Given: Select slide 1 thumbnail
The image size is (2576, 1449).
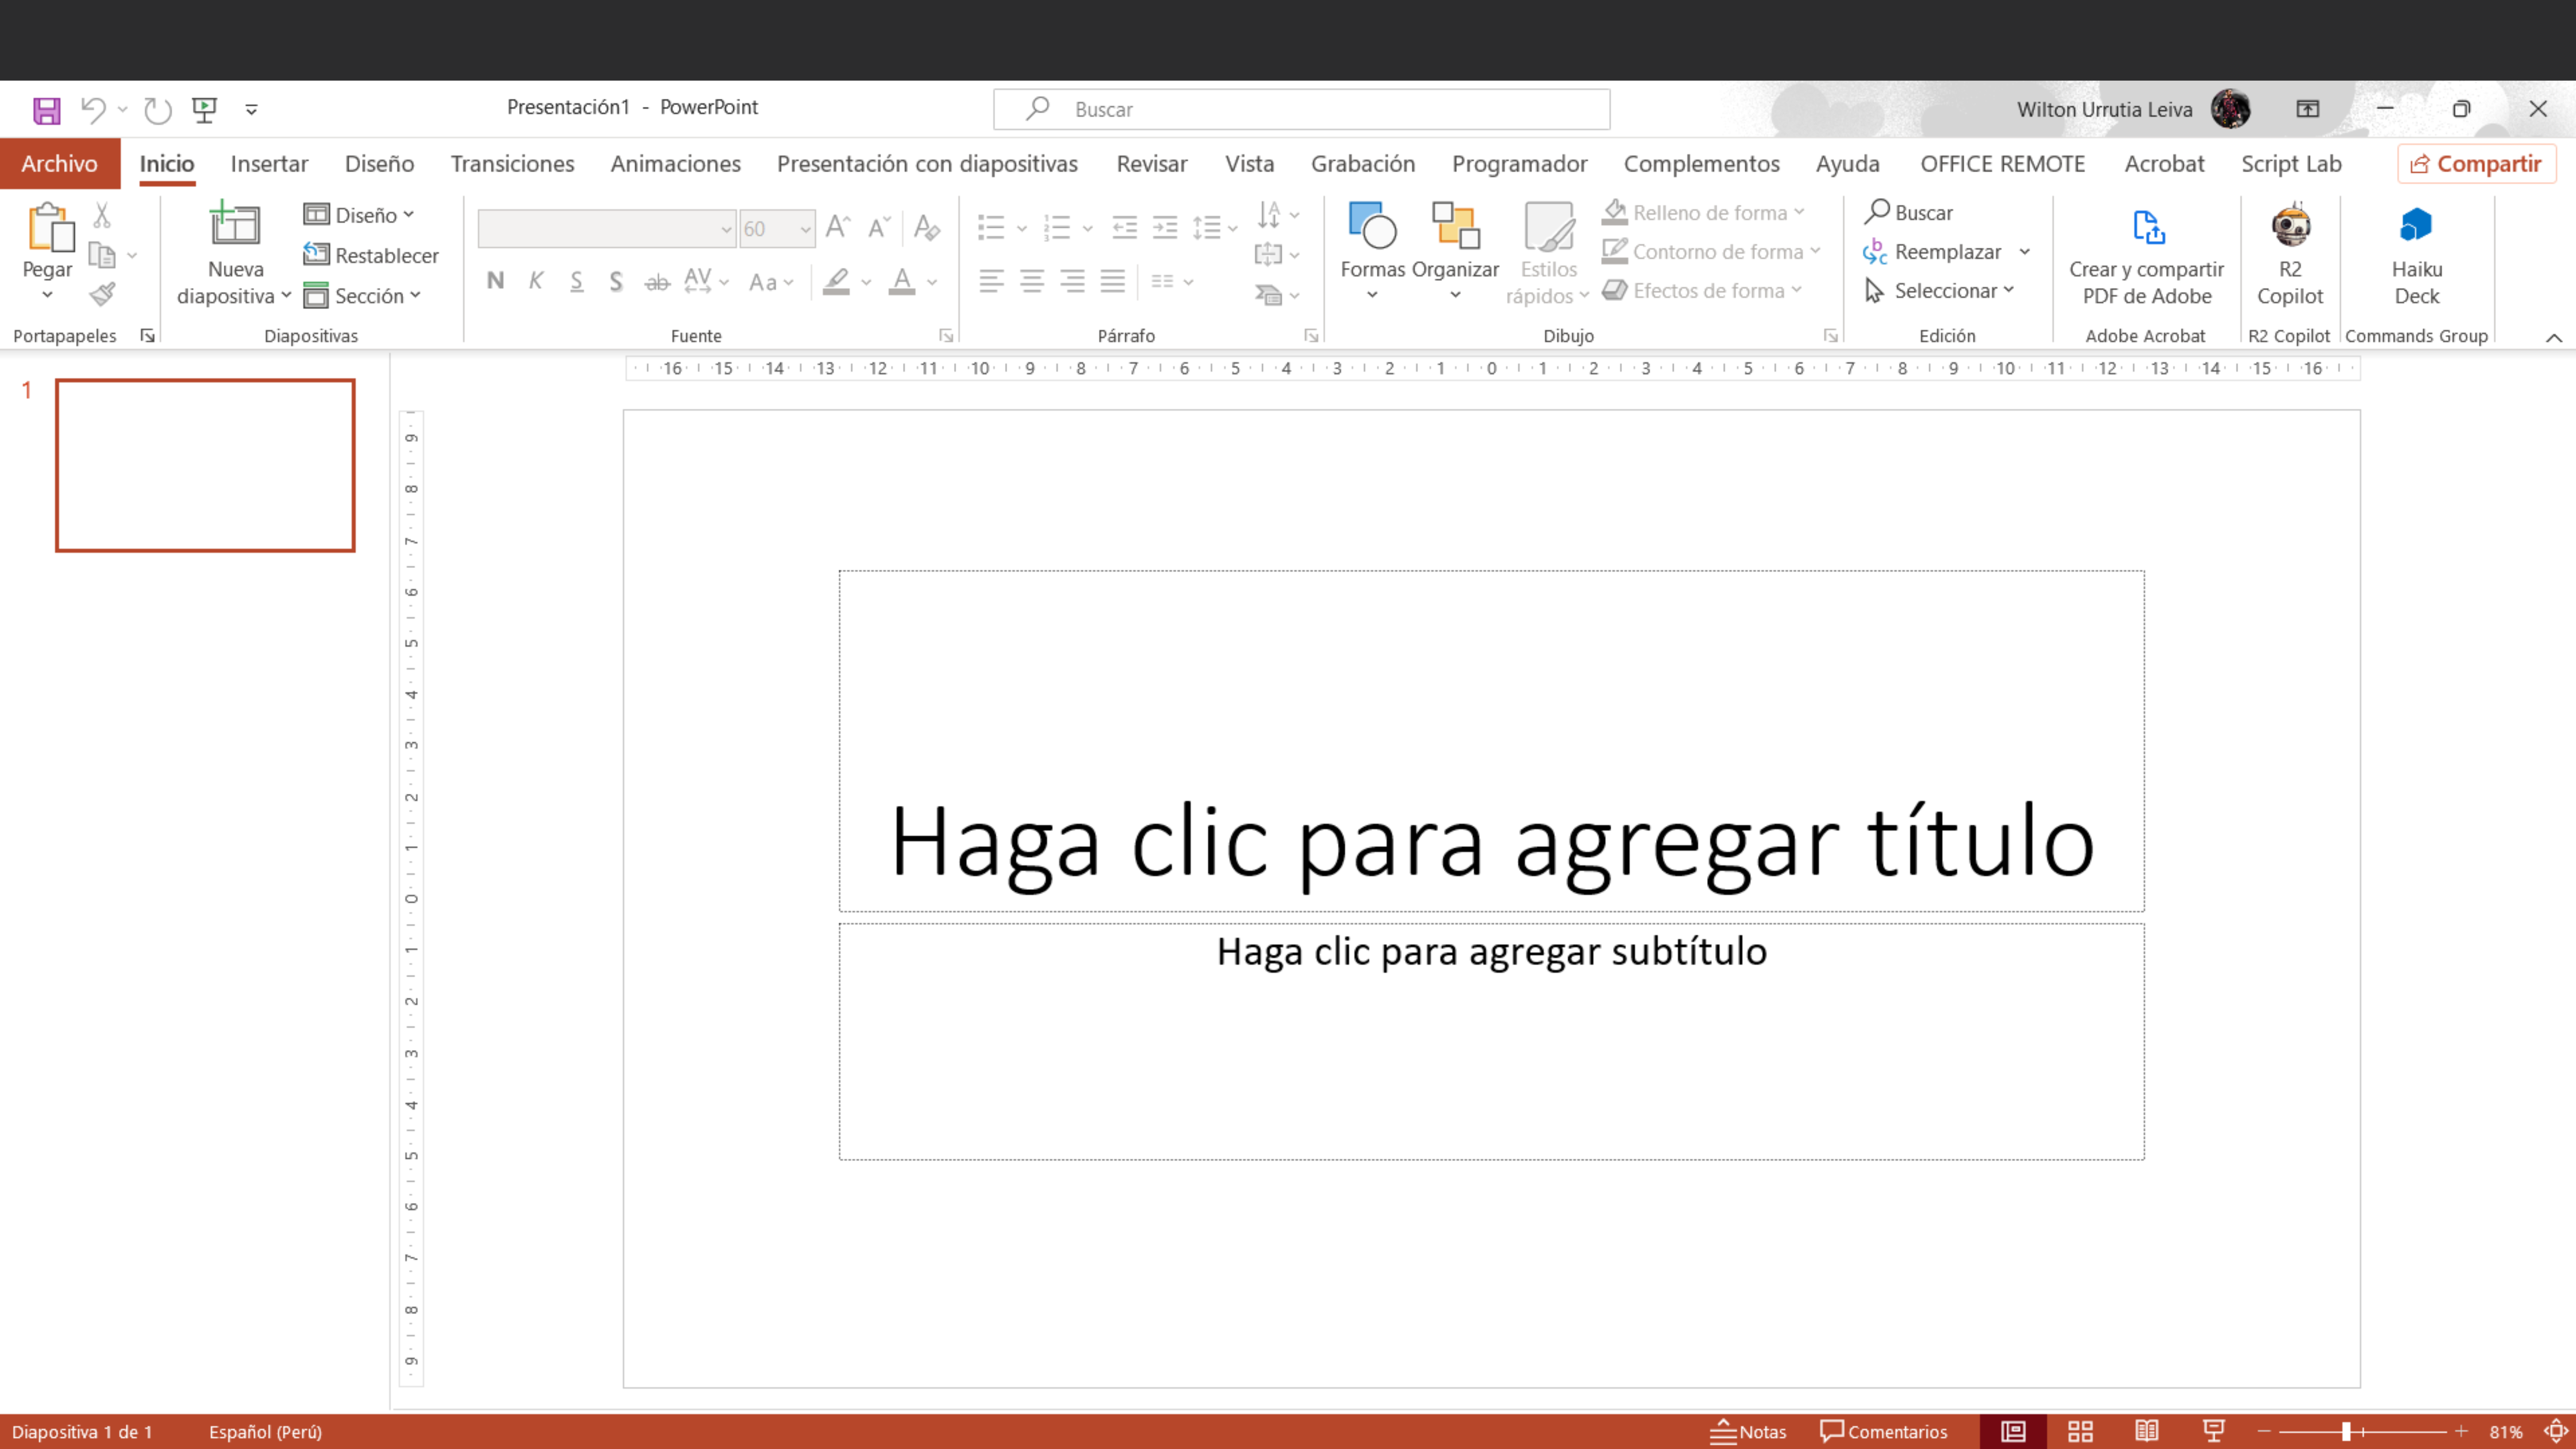Looking at the screenshot, I should coord(205,465).
